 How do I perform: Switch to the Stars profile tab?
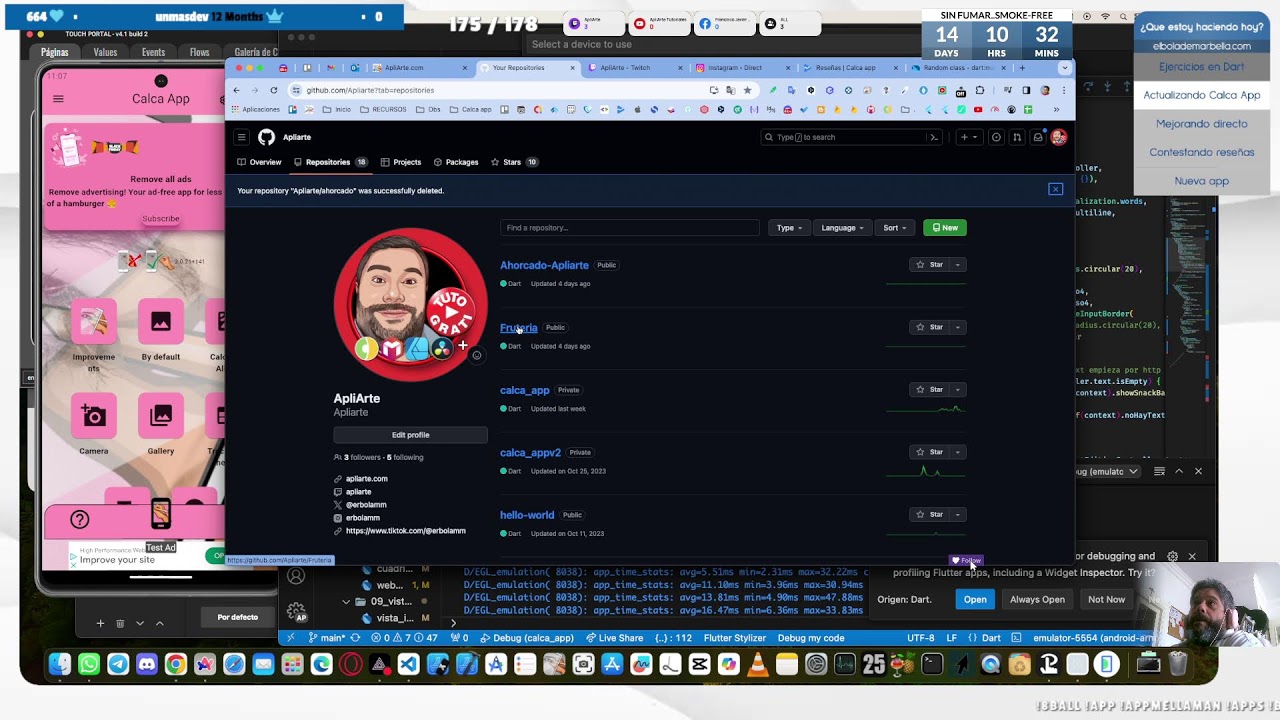[513, 162]
